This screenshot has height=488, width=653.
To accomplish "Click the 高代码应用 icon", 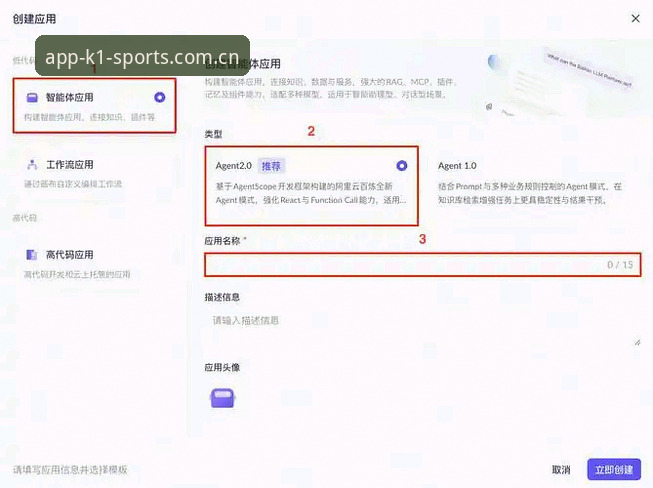I will (32, 255).
